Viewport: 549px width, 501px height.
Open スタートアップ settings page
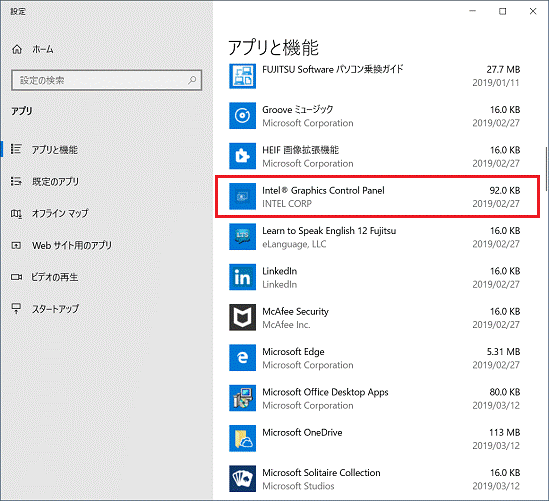(x=55, y=309)
